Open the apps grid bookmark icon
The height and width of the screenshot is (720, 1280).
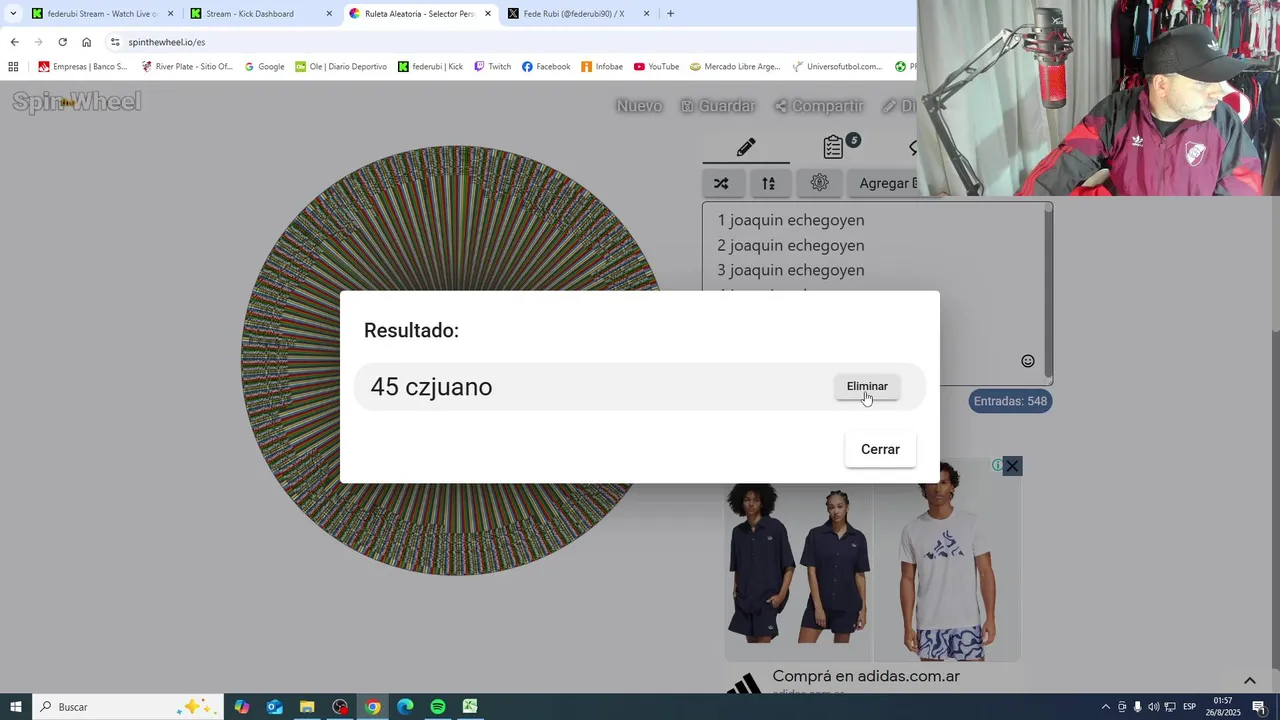tap(13, 67)
